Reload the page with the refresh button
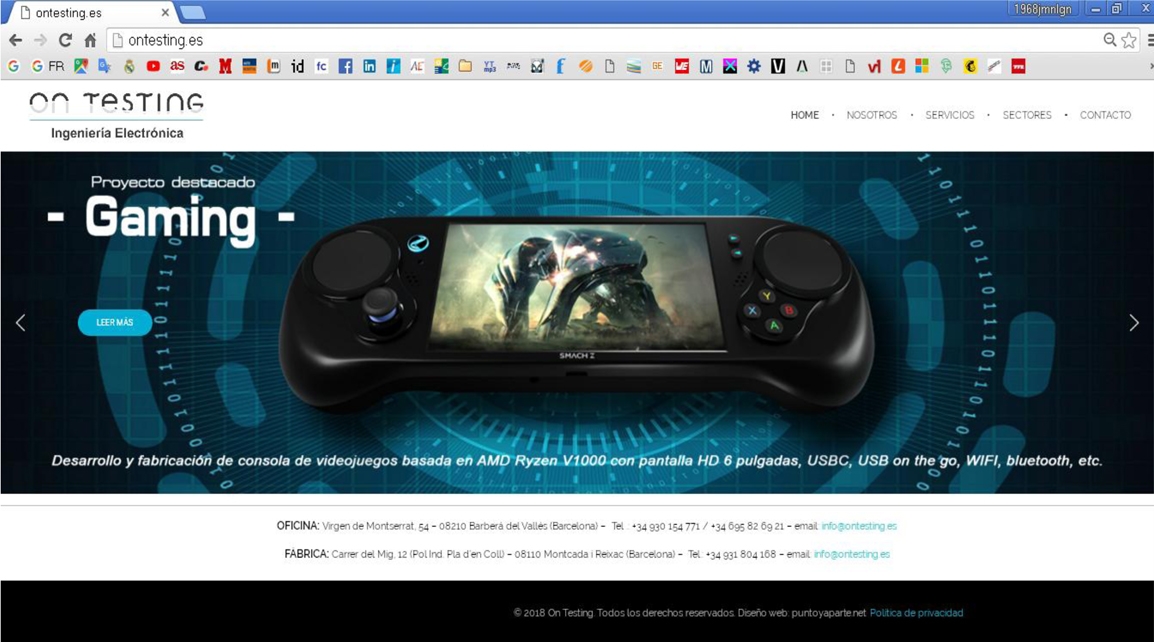 tap(65, 40)
